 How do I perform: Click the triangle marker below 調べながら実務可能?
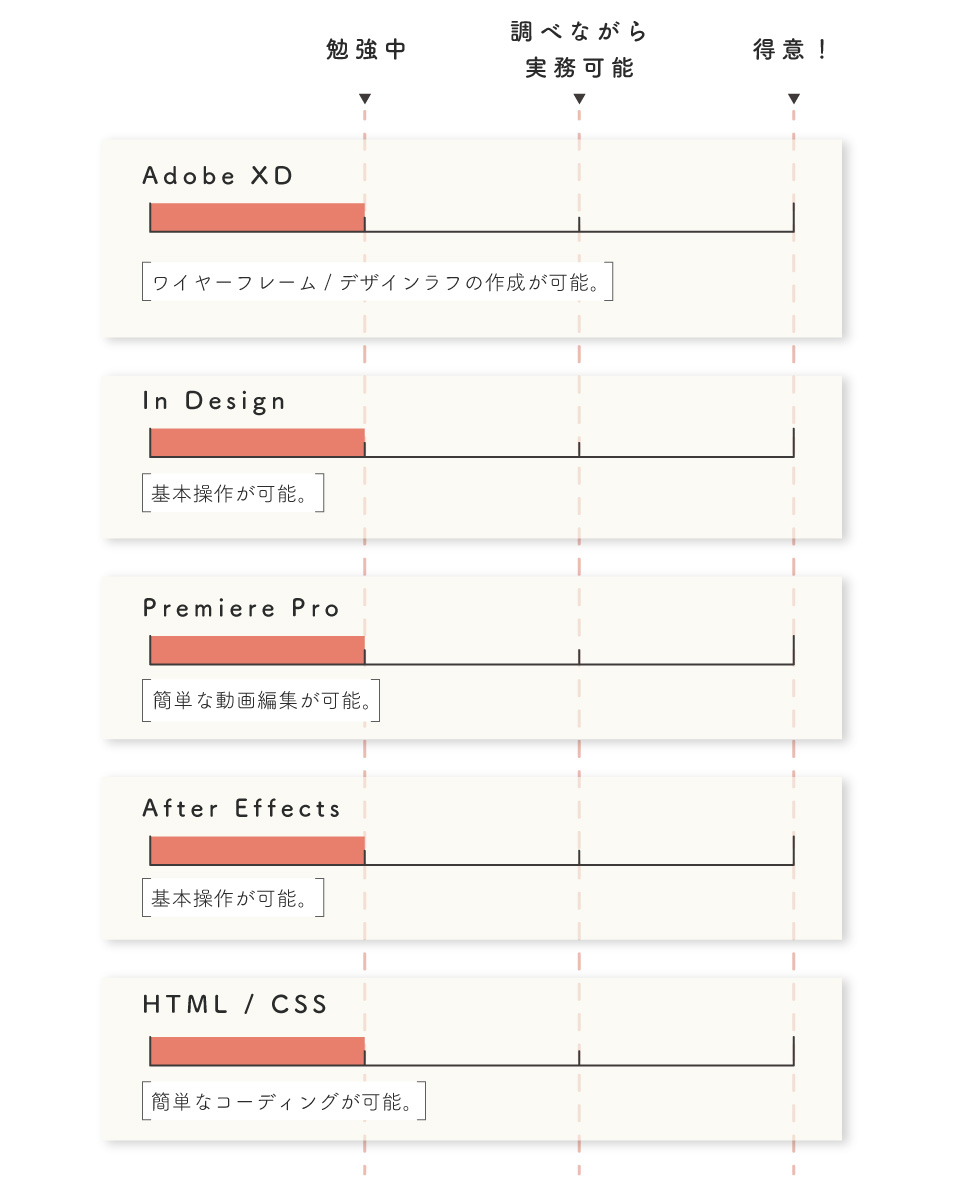(x=579, y=98)
